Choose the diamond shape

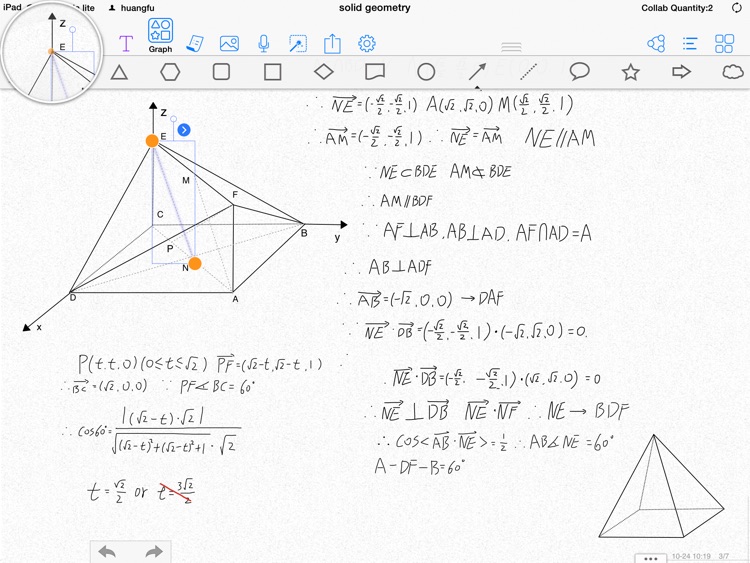[324, 72]
